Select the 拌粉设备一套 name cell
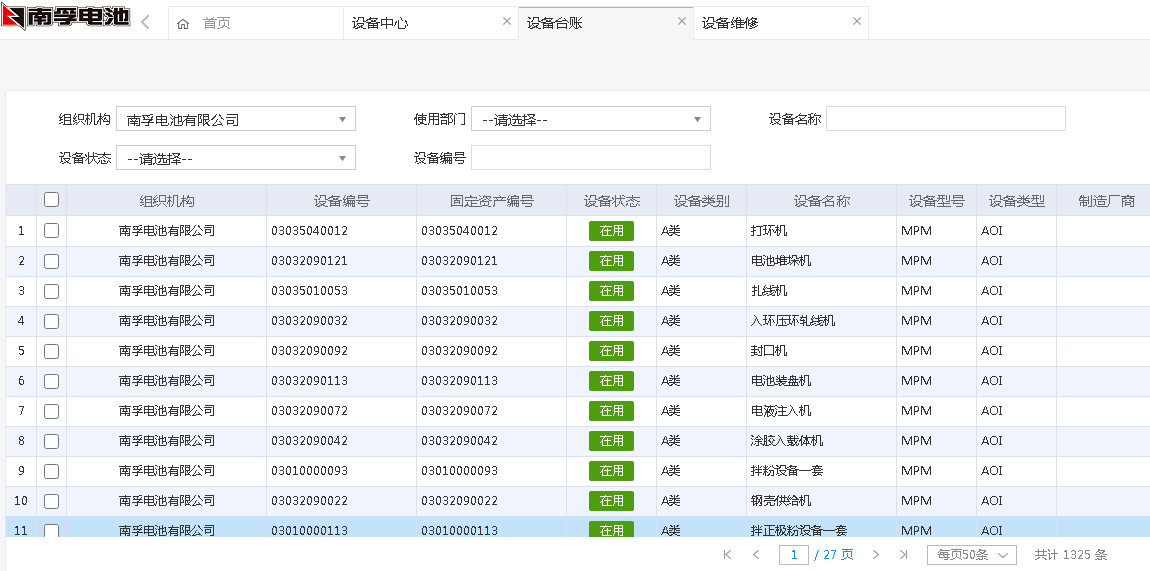1150x571 pixels. 821,471
